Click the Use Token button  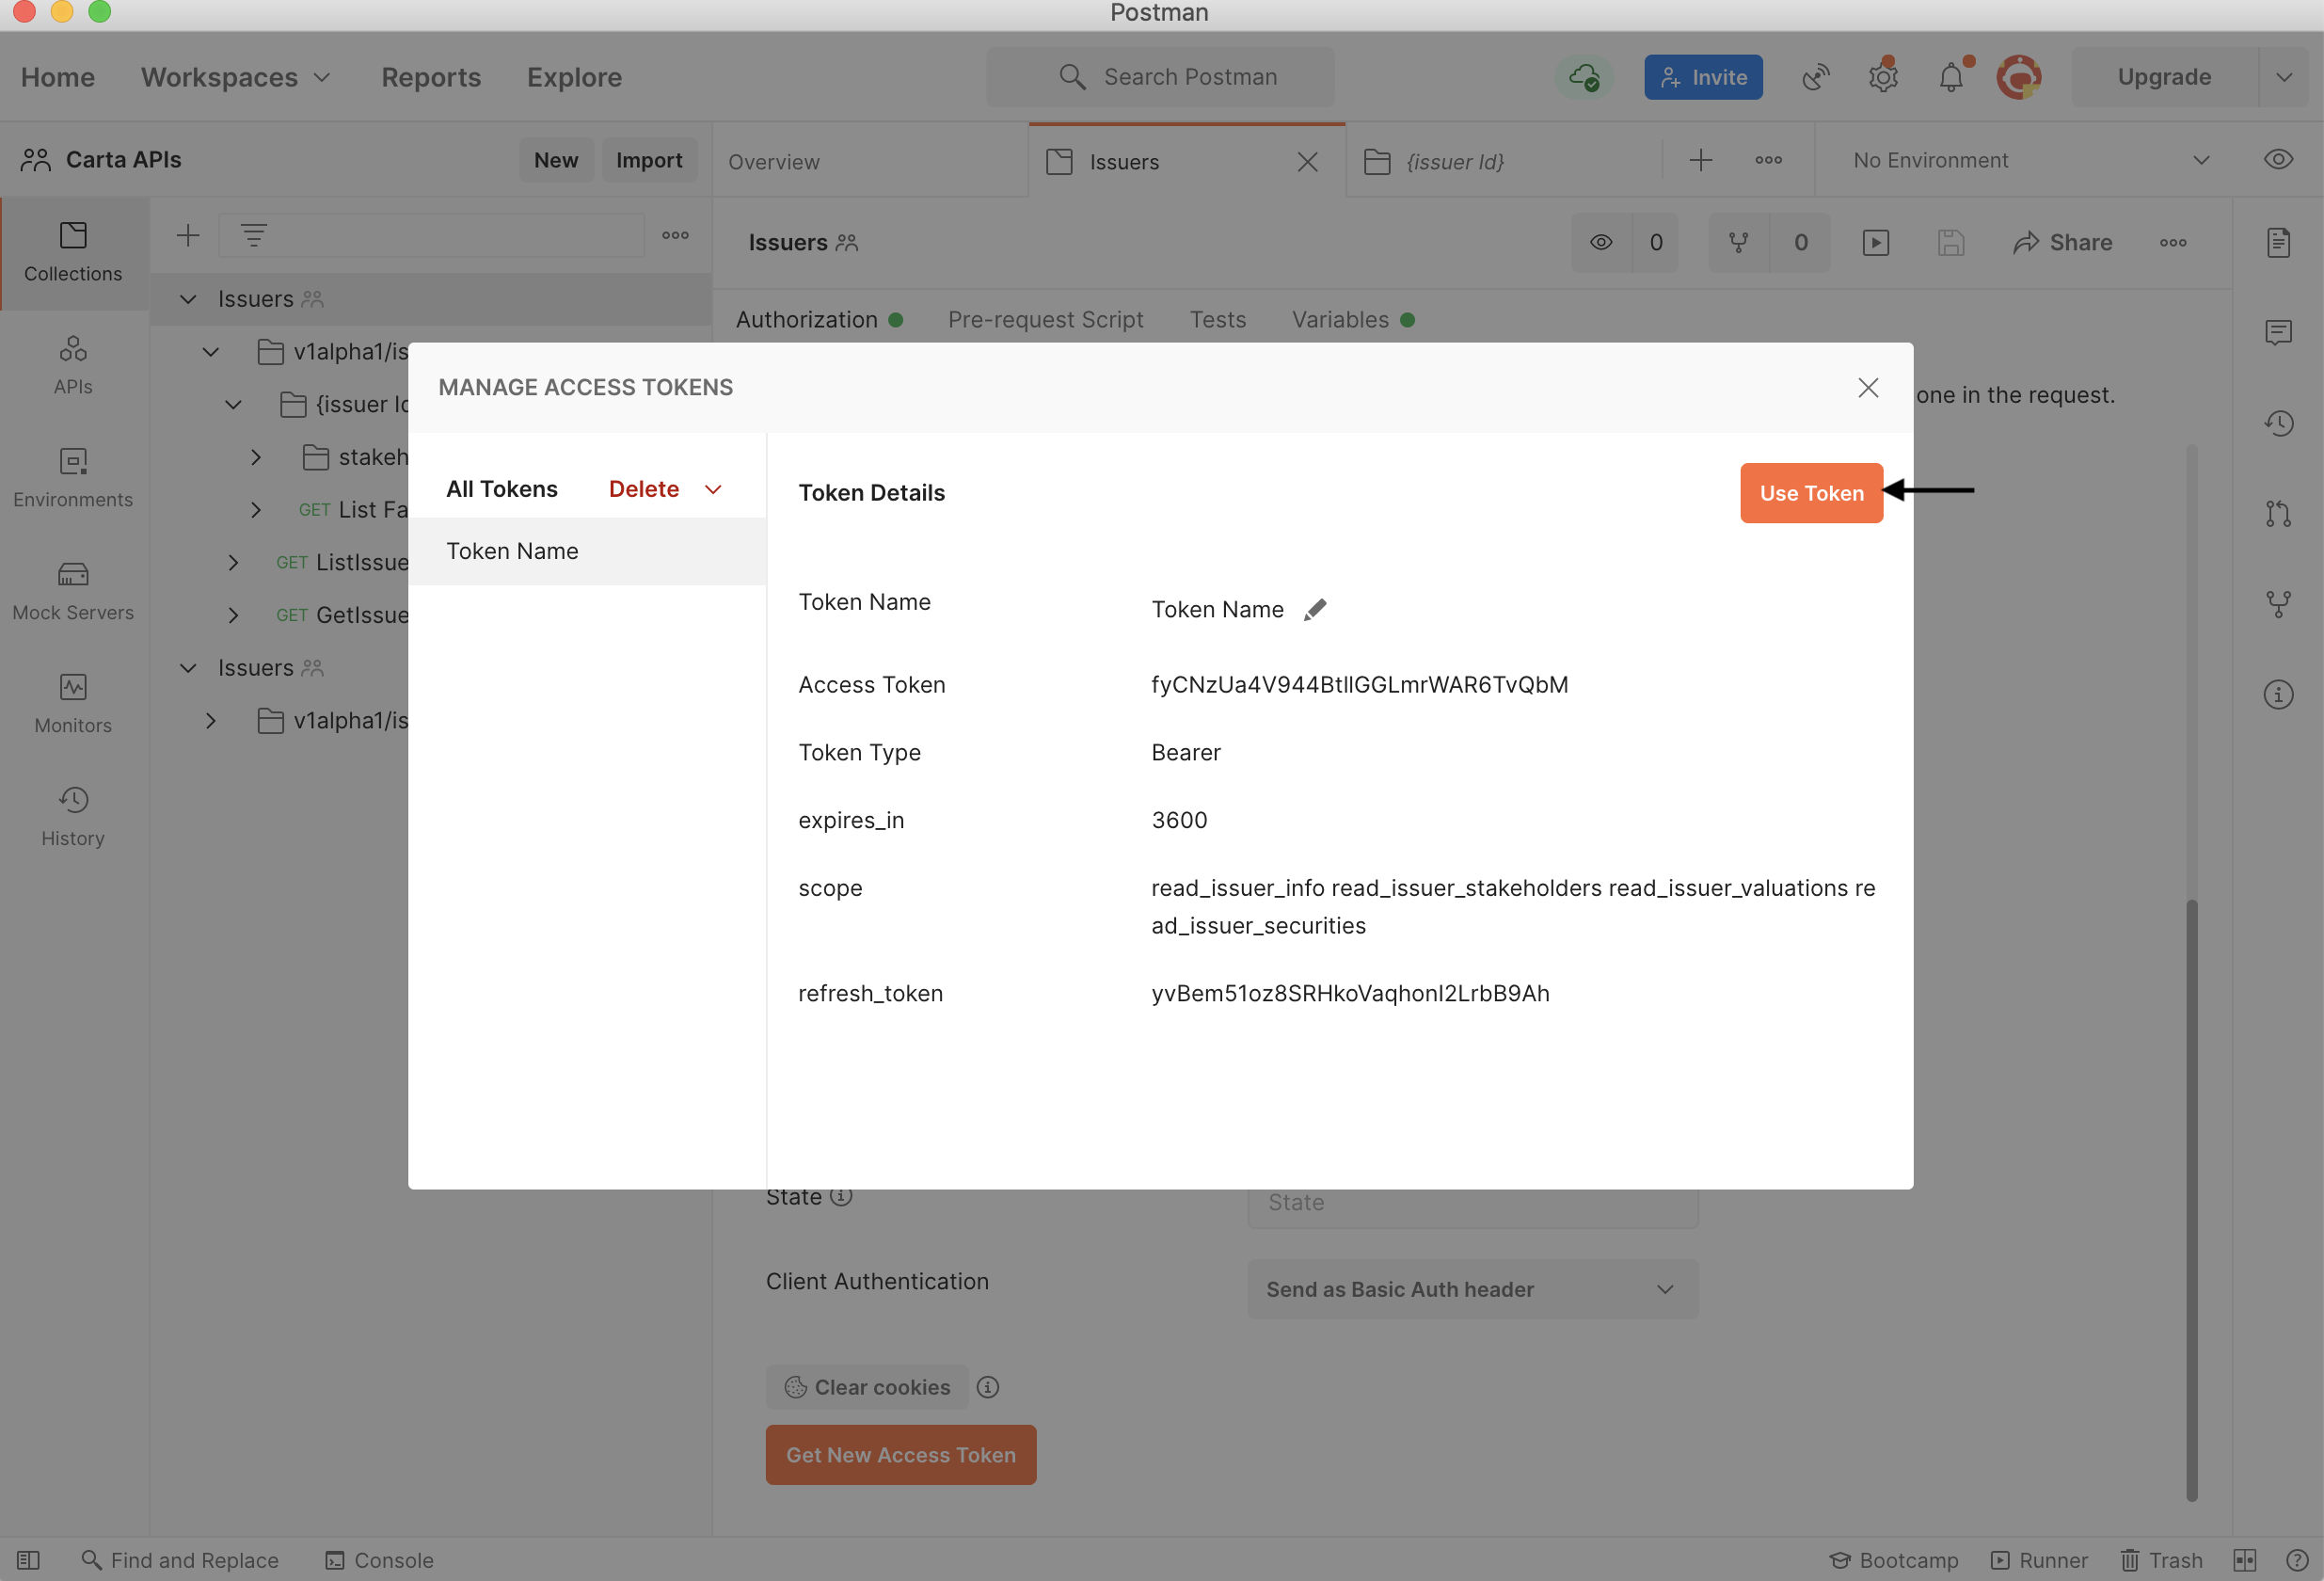tap(1811, 493)
